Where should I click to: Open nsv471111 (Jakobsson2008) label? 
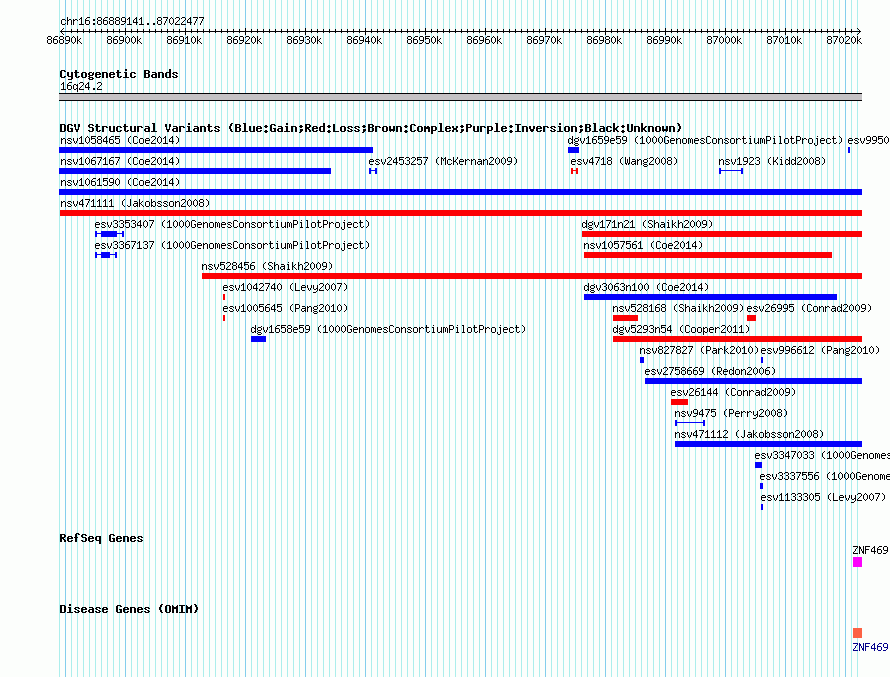coord(135,203)
